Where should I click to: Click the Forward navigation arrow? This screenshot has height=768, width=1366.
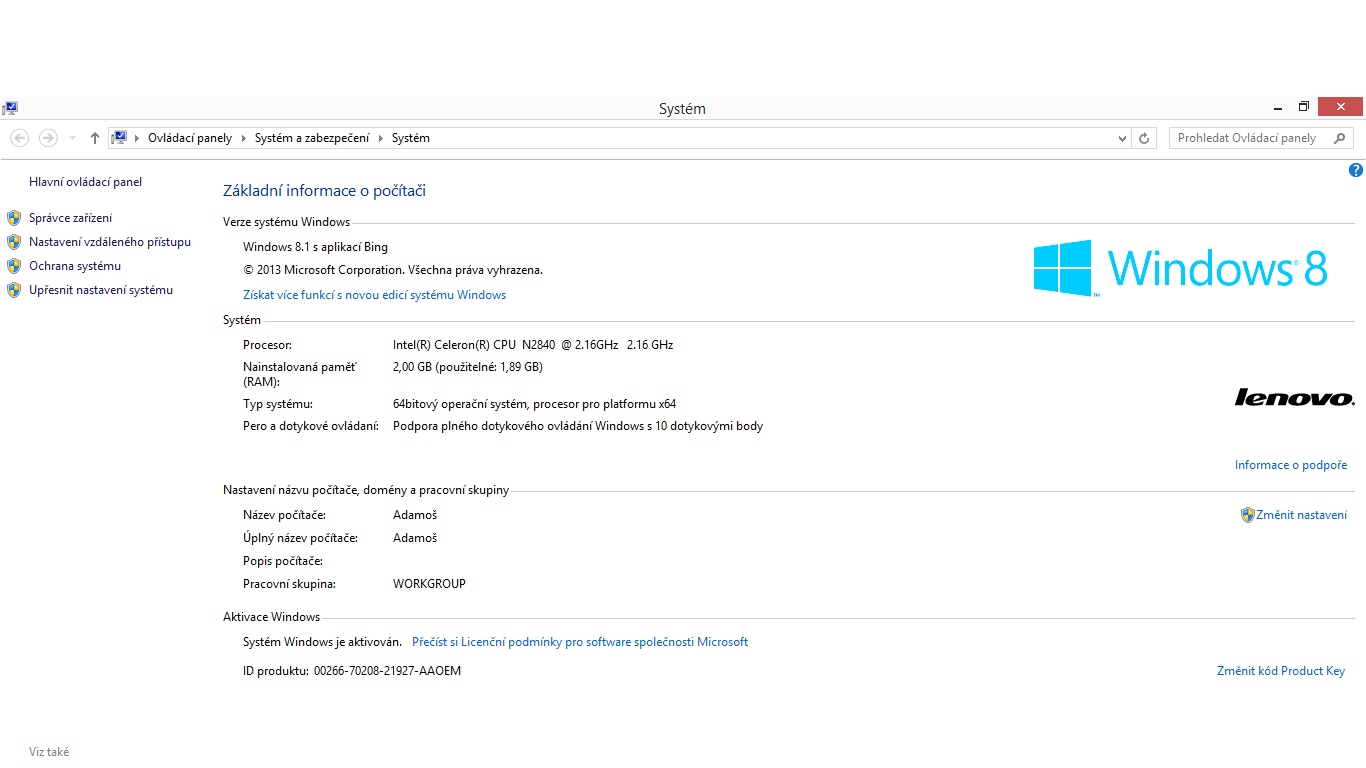tap(48, 138)
